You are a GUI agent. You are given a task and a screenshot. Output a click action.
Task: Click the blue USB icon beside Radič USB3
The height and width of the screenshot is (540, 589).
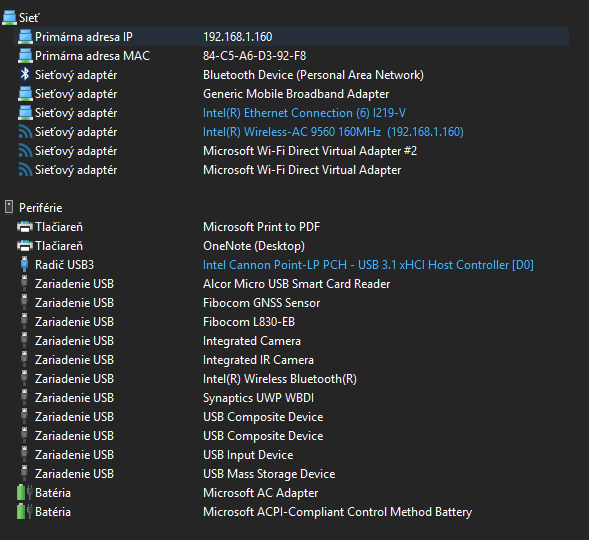click(24, 264)
